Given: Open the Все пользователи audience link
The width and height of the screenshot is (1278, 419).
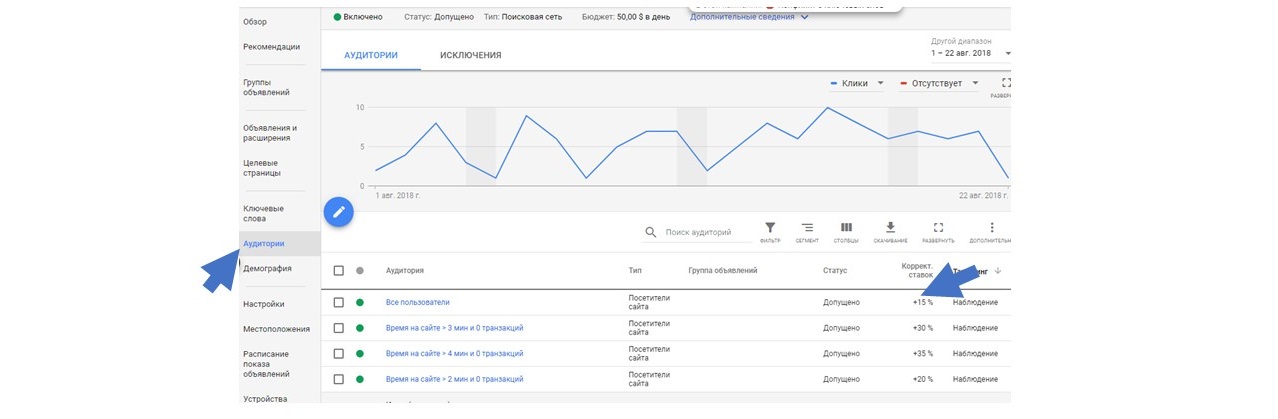Looking at the screenshot, I should [417, 302].
